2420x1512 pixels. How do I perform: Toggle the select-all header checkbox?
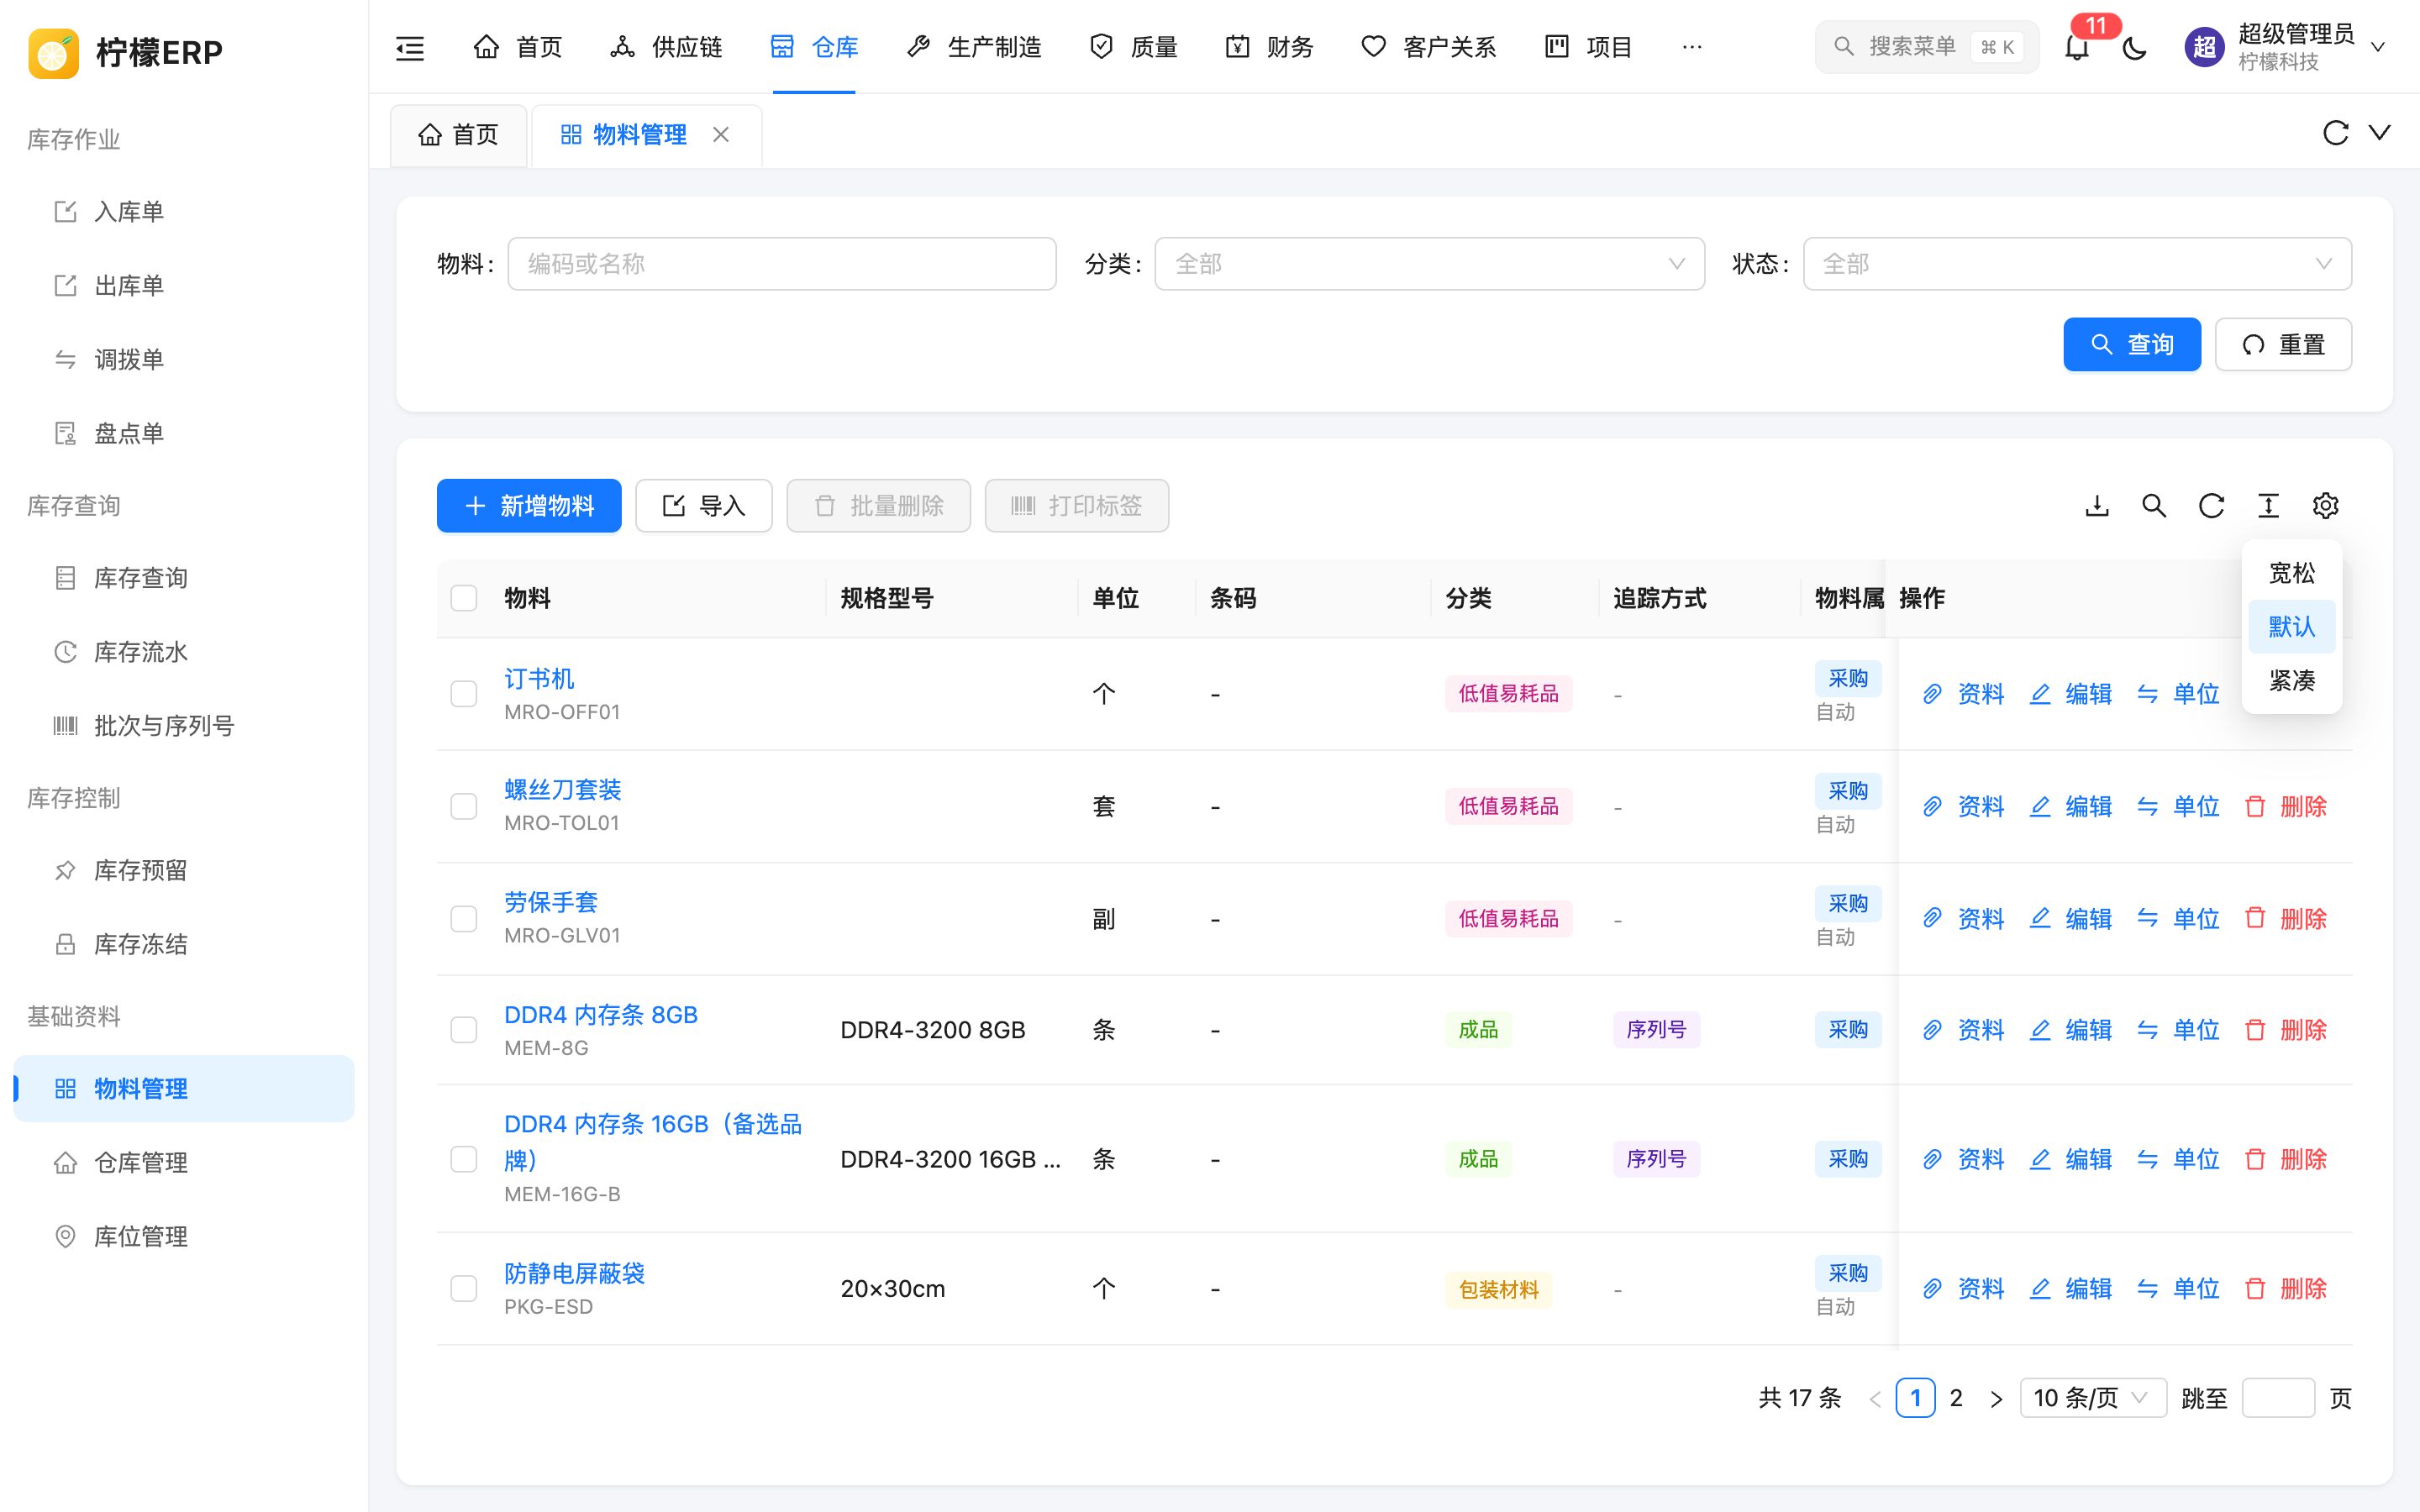(x=464, y=598)
